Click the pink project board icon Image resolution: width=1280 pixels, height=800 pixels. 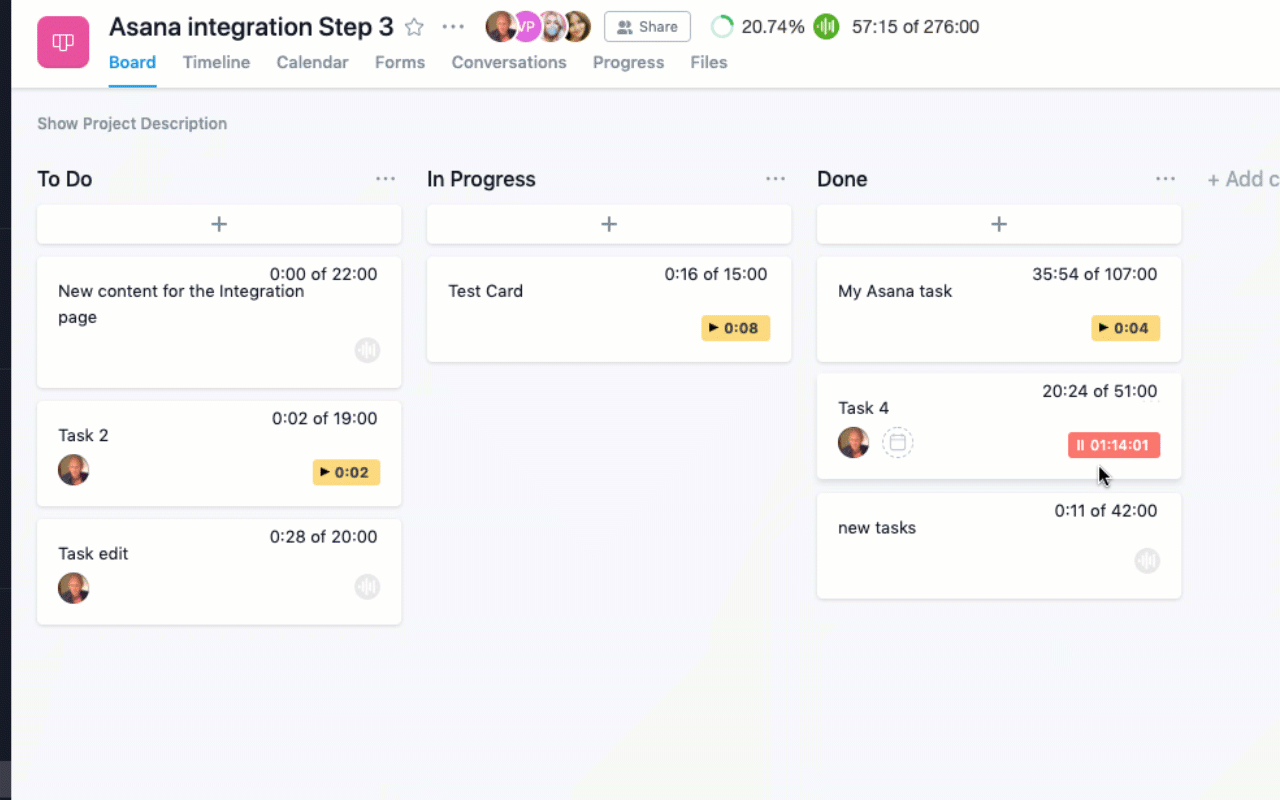63,42
